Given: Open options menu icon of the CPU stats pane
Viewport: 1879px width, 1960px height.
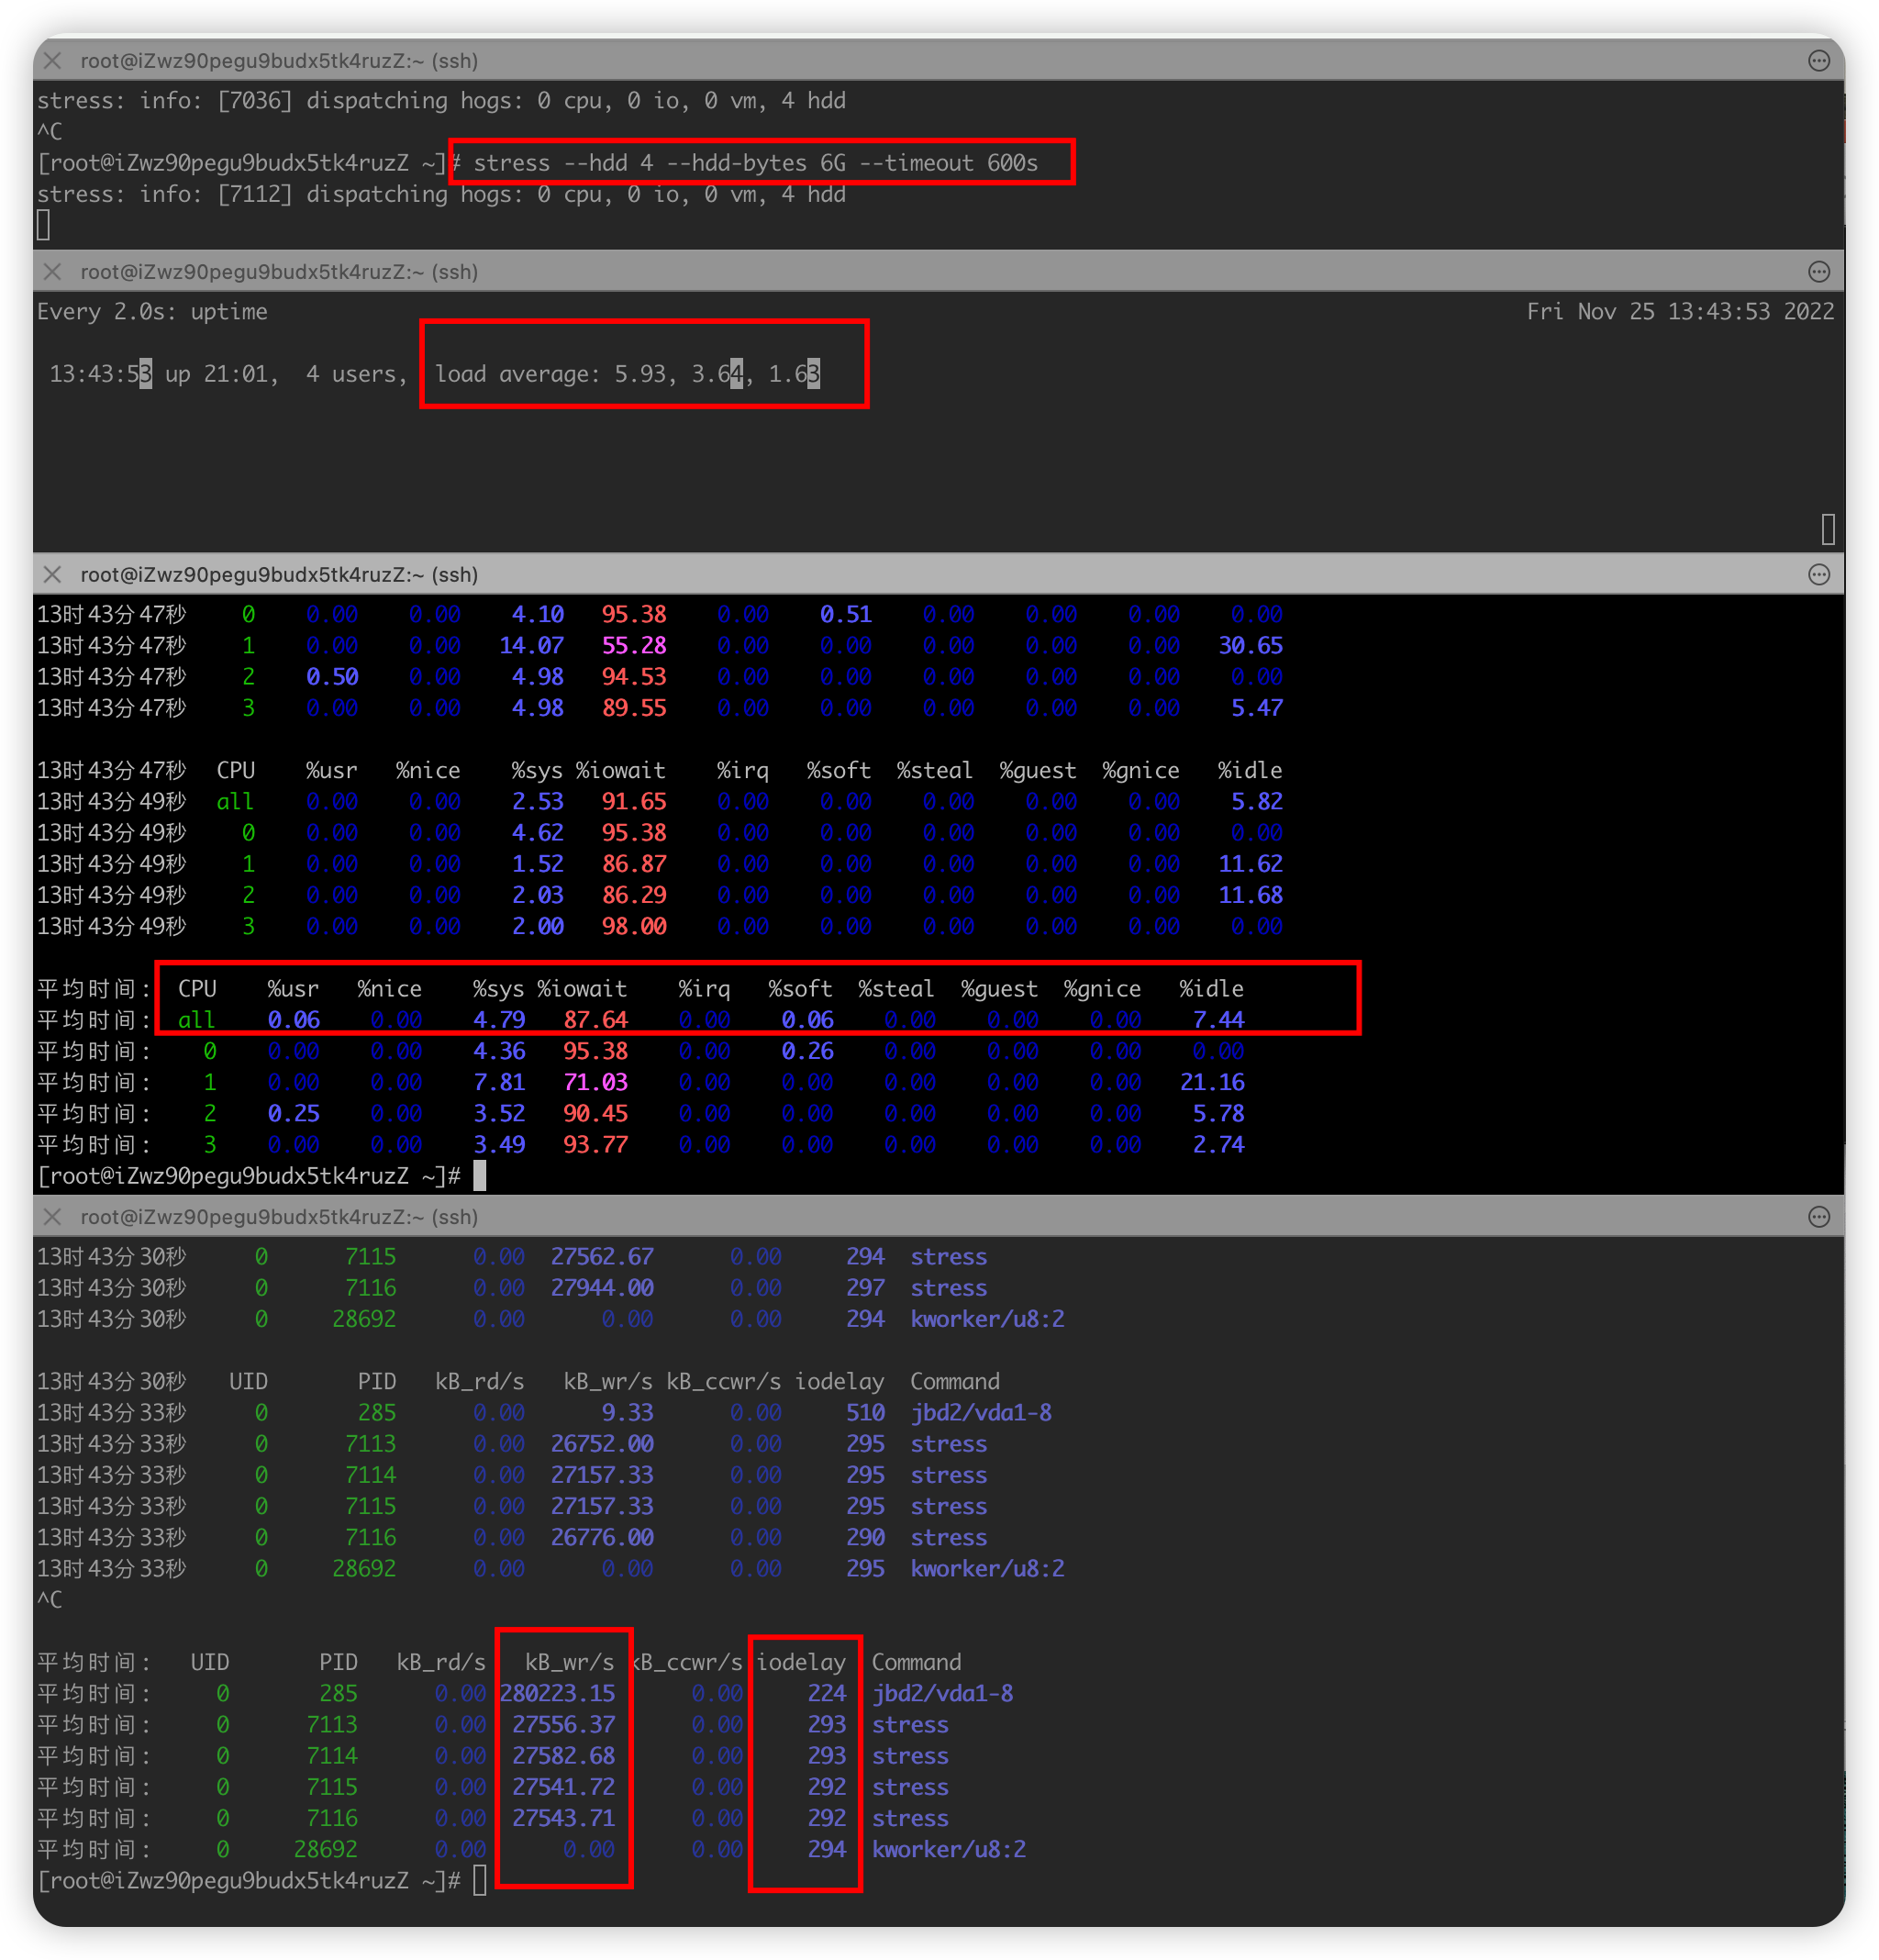Looking at the screenshot, I should (x=1819, y=575).
